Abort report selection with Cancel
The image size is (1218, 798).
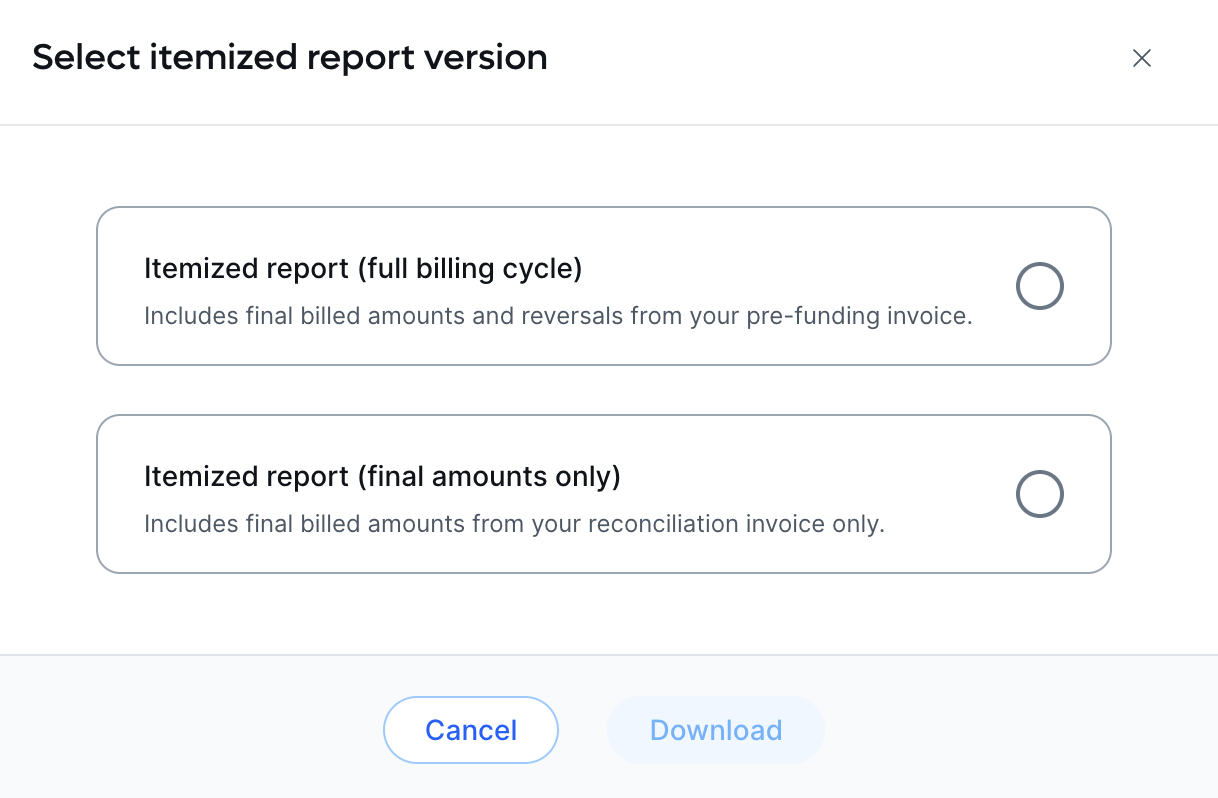471,730
